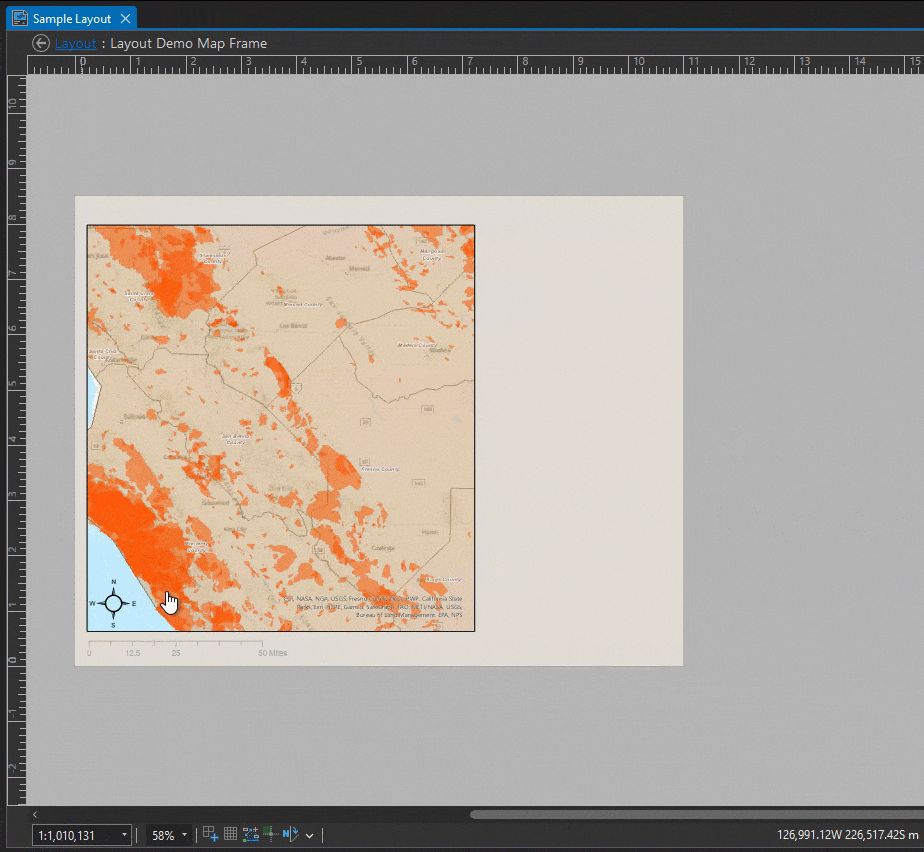Open the snapping options chevron dropdown

[x=309, y=835]
